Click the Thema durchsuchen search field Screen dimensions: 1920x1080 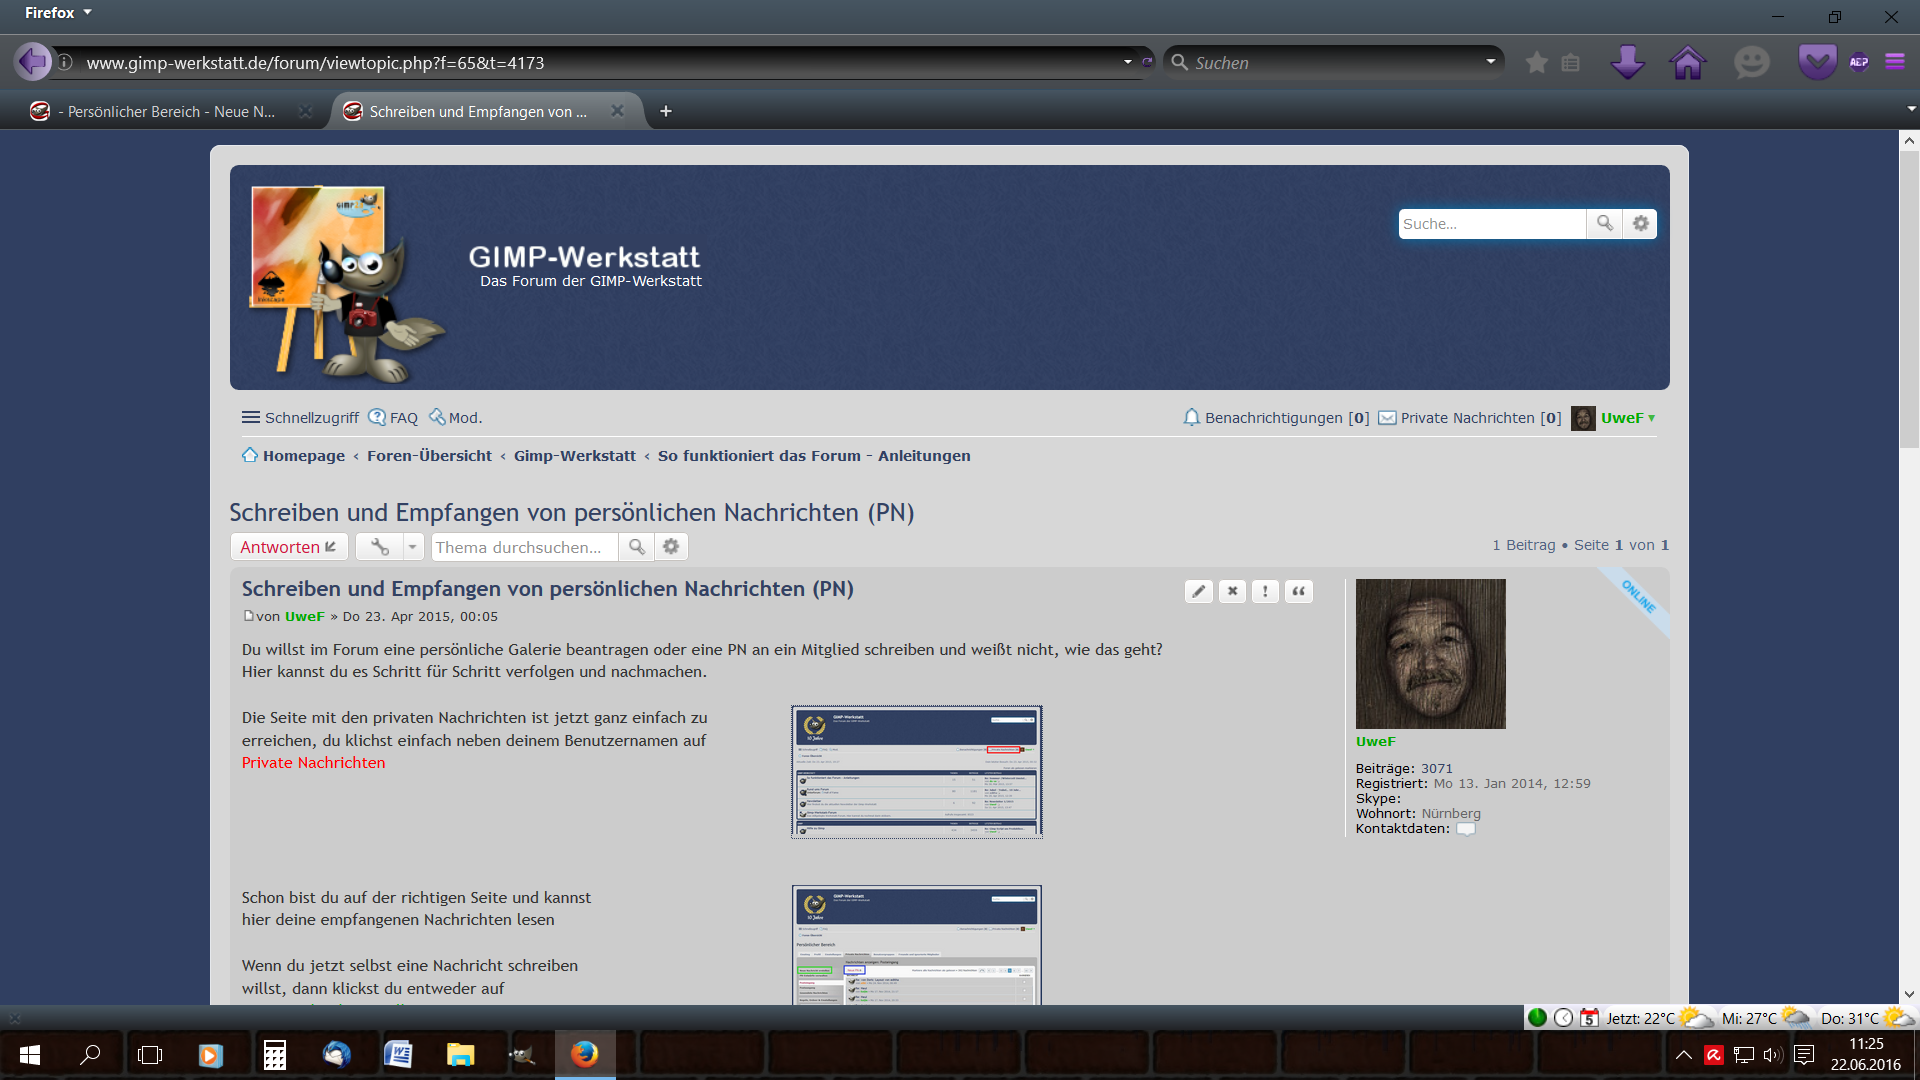coord(524,547)
